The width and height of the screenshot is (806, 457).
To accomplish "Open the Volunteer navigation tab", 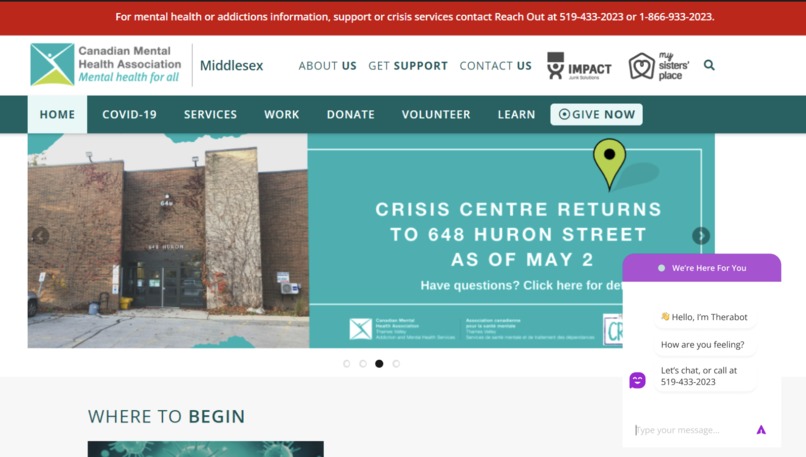I will (x=436, y=114).
